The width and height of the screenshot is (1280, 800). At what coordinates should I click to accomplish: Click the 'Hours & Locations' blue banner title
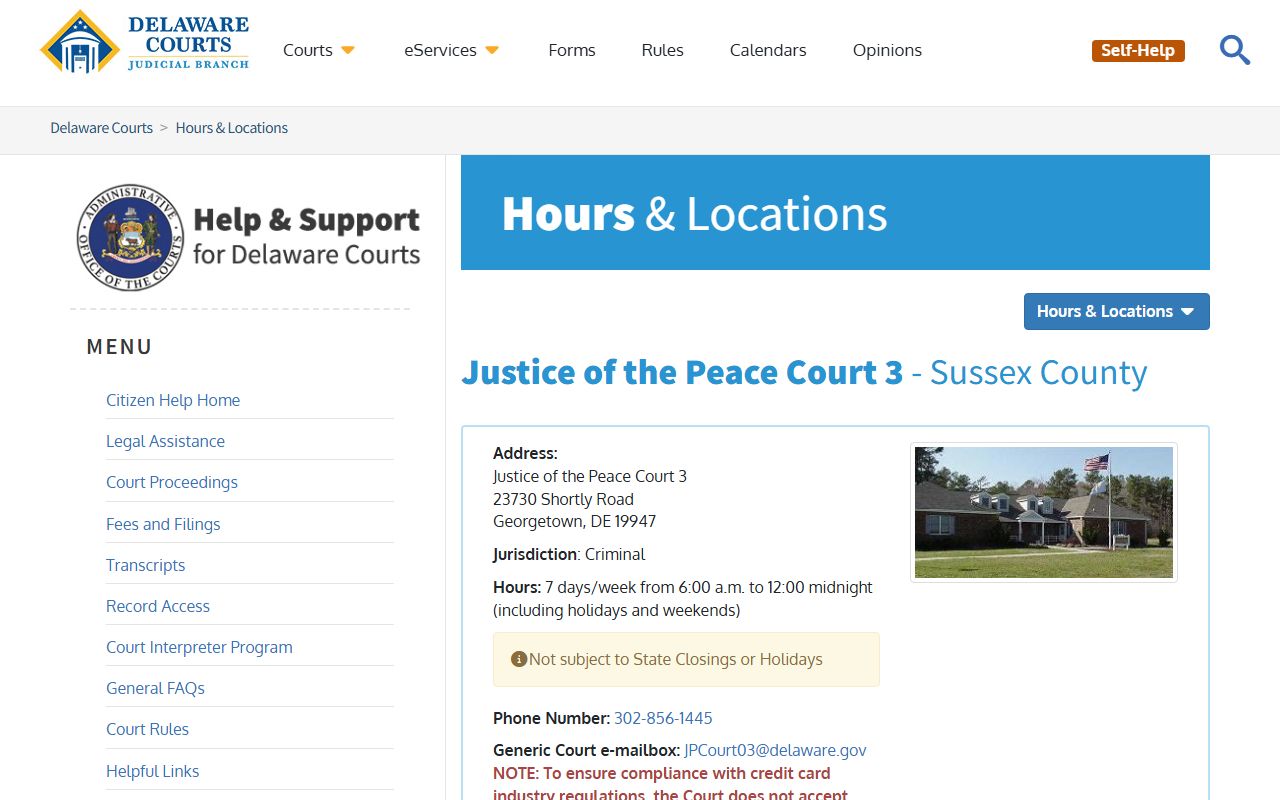click(694, 213)
